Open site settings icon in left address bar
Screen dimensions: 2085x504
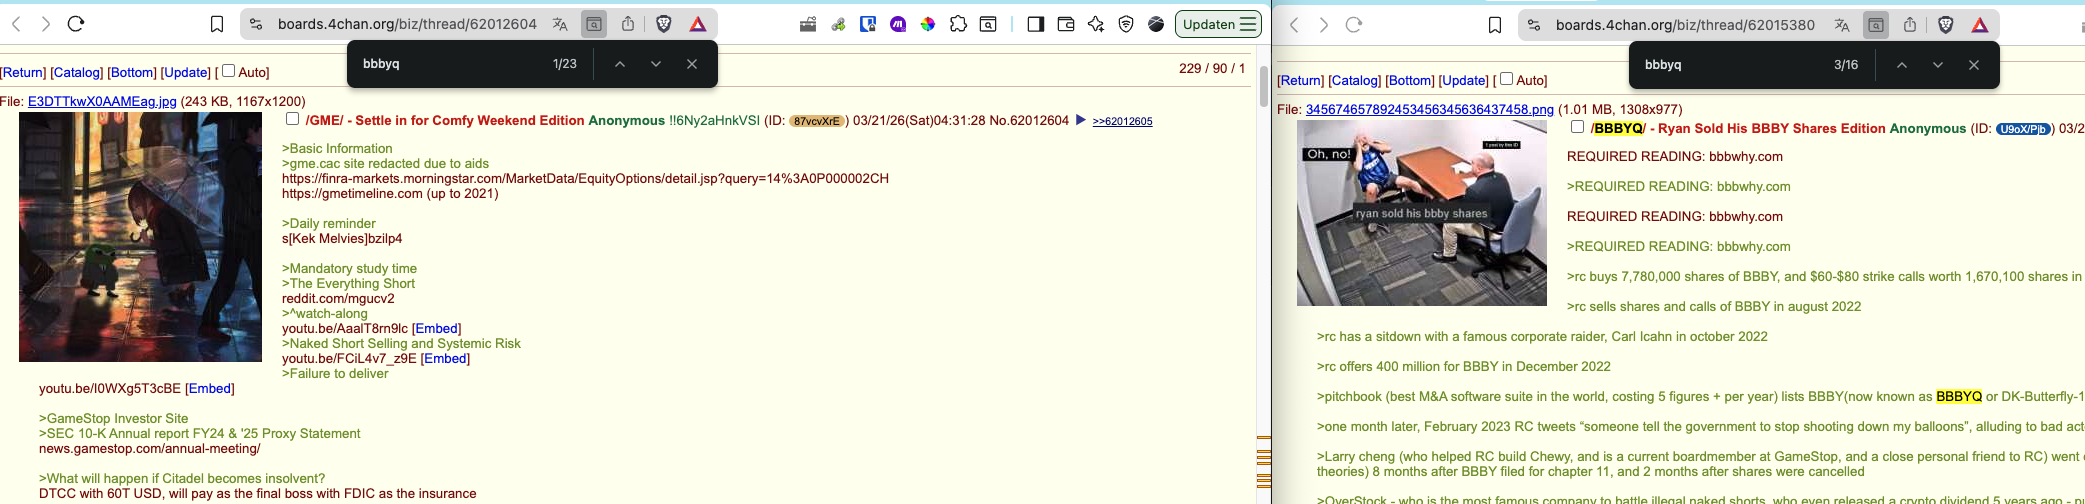pyautogui.click(x=256, y=24)
